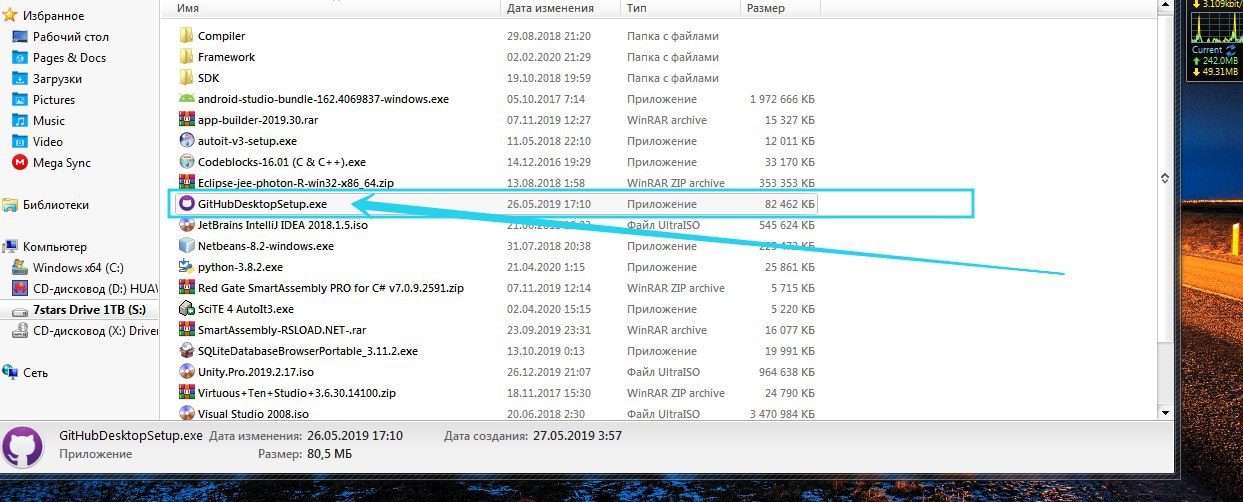Open Mega Sync in favorites
The width and height of the screenshot is (1243, 502).
pos(51,162)
